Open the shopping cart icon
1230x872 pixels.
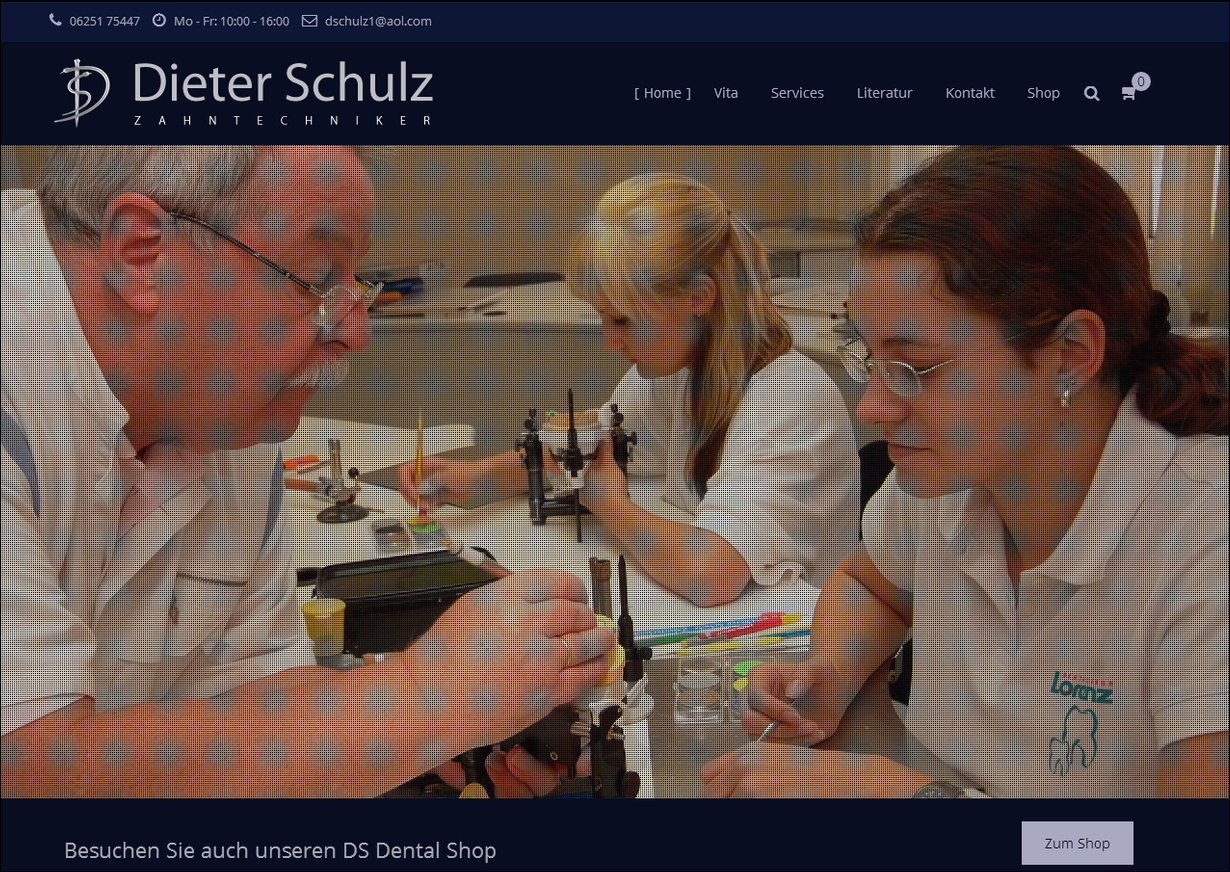(1128, 93)
